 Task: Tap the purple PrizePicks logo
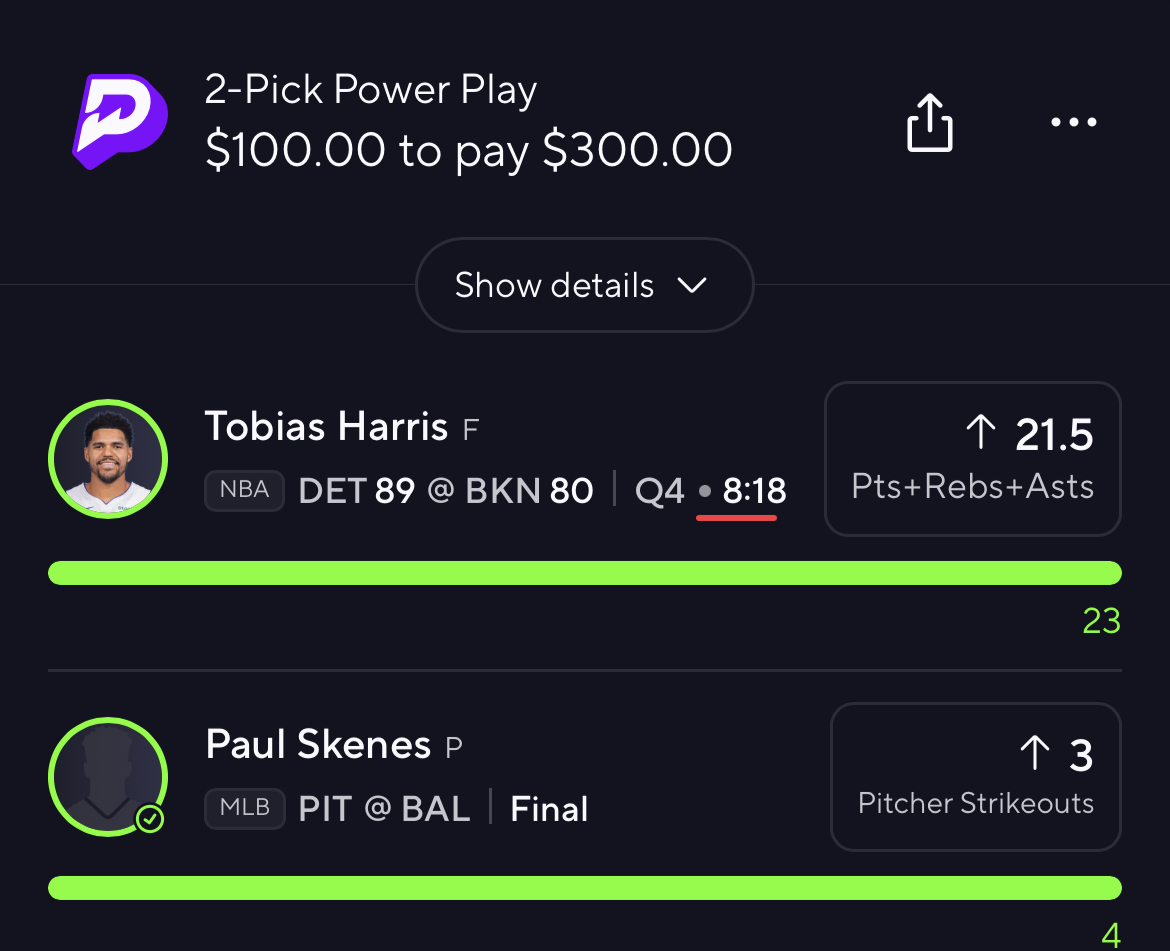coord(119,120)
